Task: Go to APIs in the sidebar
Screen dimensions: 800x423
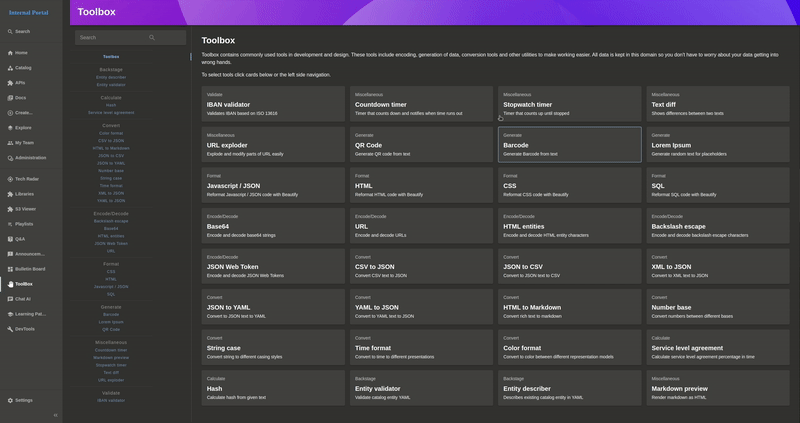Action: coord(20,82)
